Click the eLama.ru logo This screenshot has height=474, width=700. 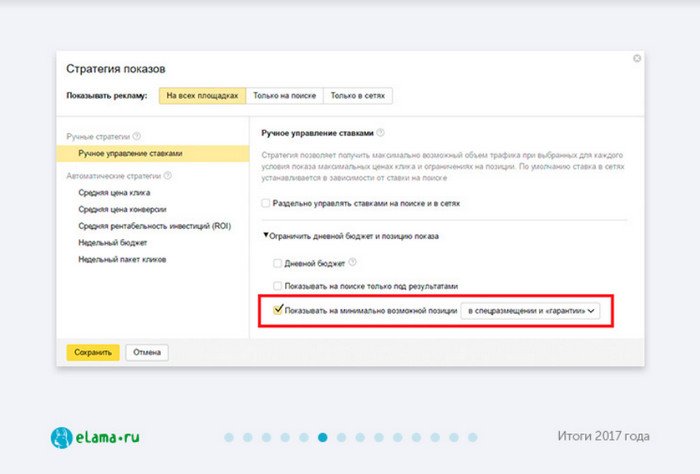point(95,437)
